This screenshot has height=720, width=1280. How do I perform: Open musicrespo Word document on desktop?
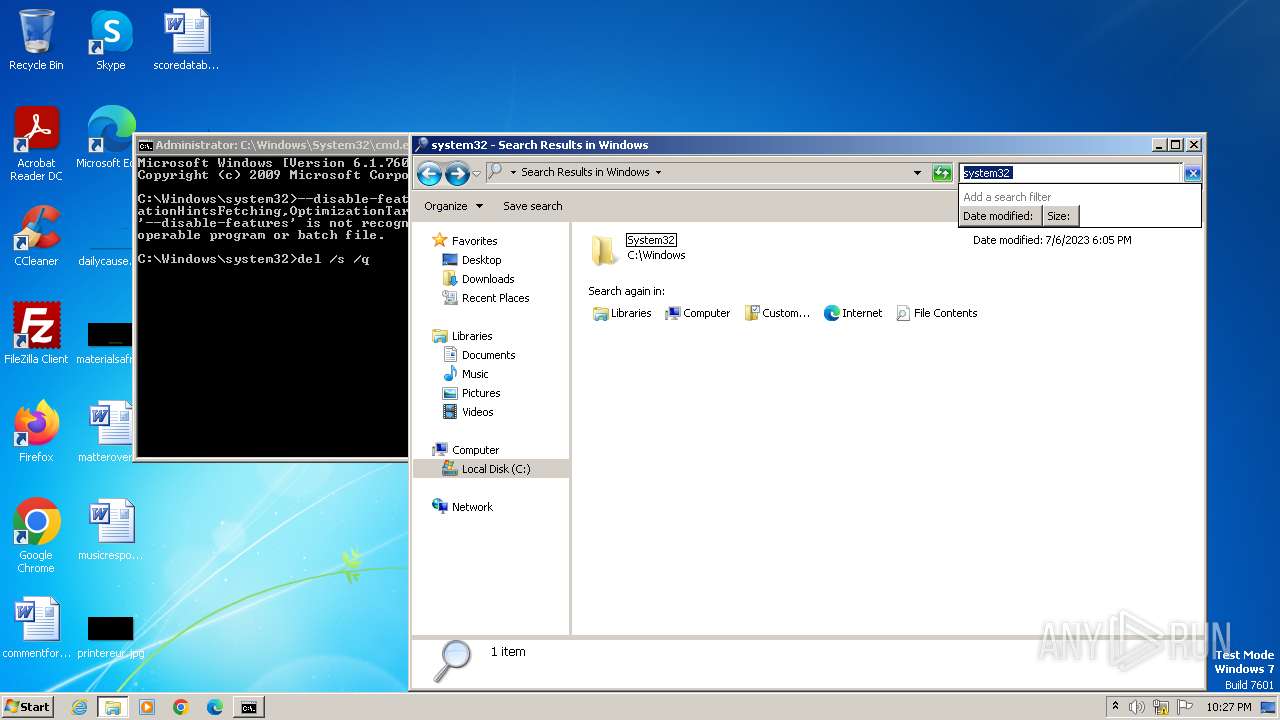(110, 530)
